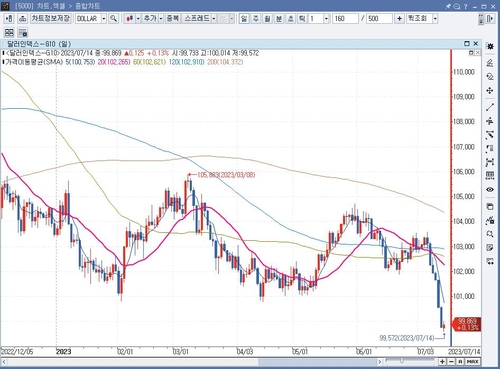Click the left scroll arrow on chart scrollbar
500x369 pixels.
point(4,362)
